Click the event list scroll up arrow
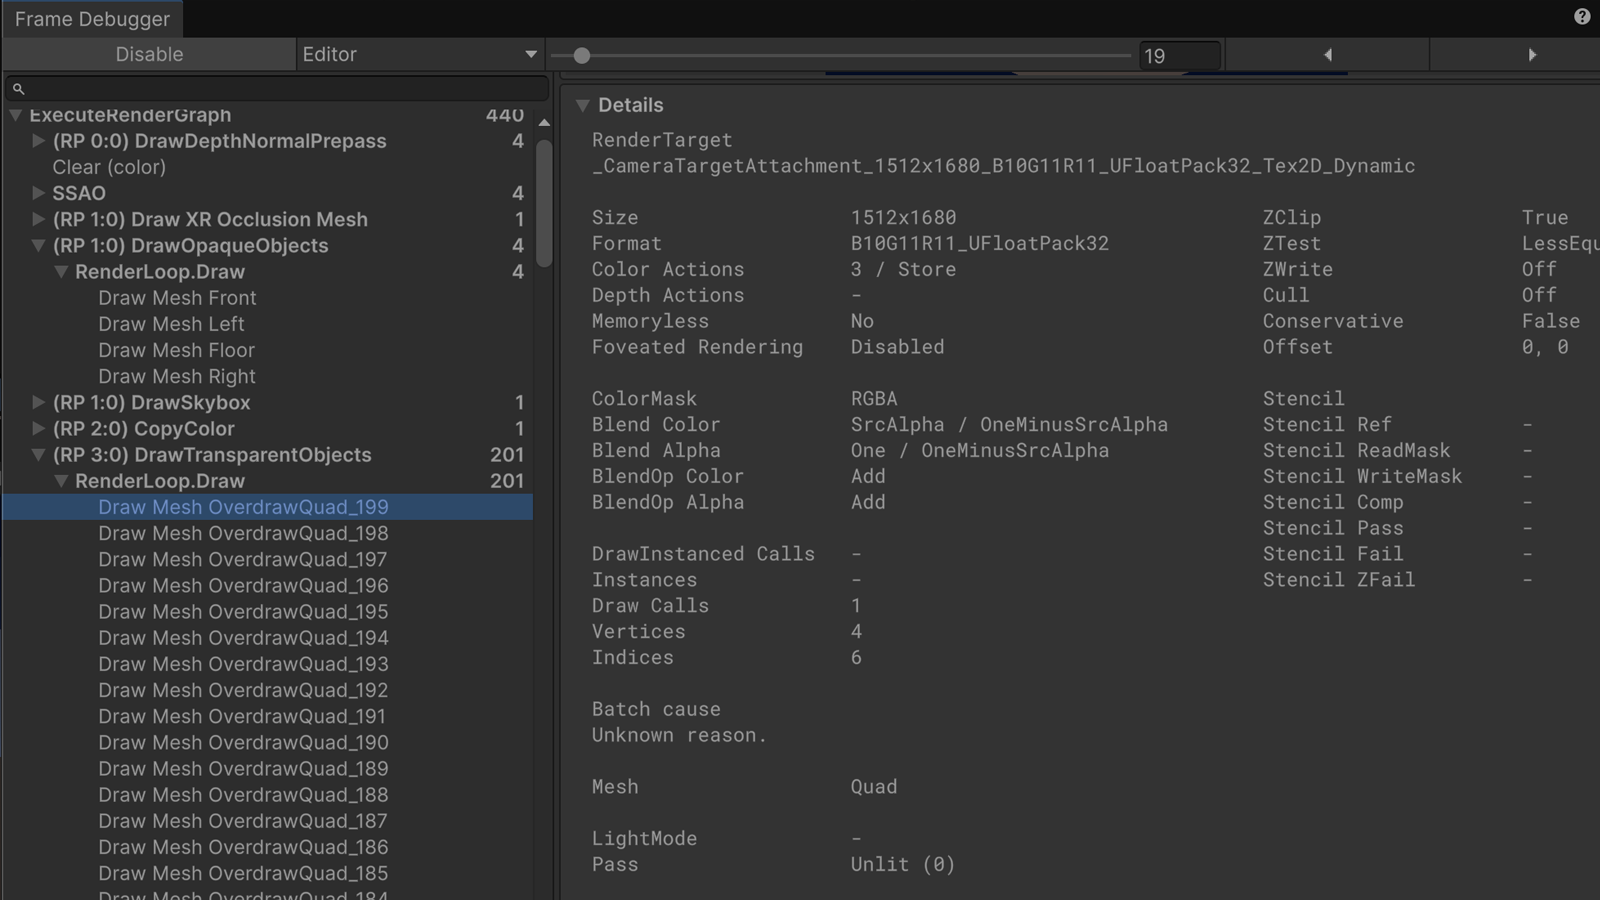The width and height of the screenshot is (1600, 900). [544, 123]
